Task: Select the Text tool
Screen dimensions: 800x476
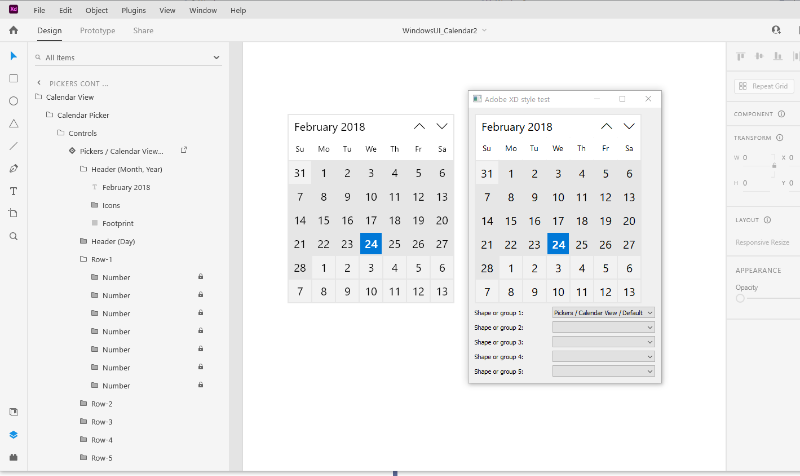Action: 13,191
